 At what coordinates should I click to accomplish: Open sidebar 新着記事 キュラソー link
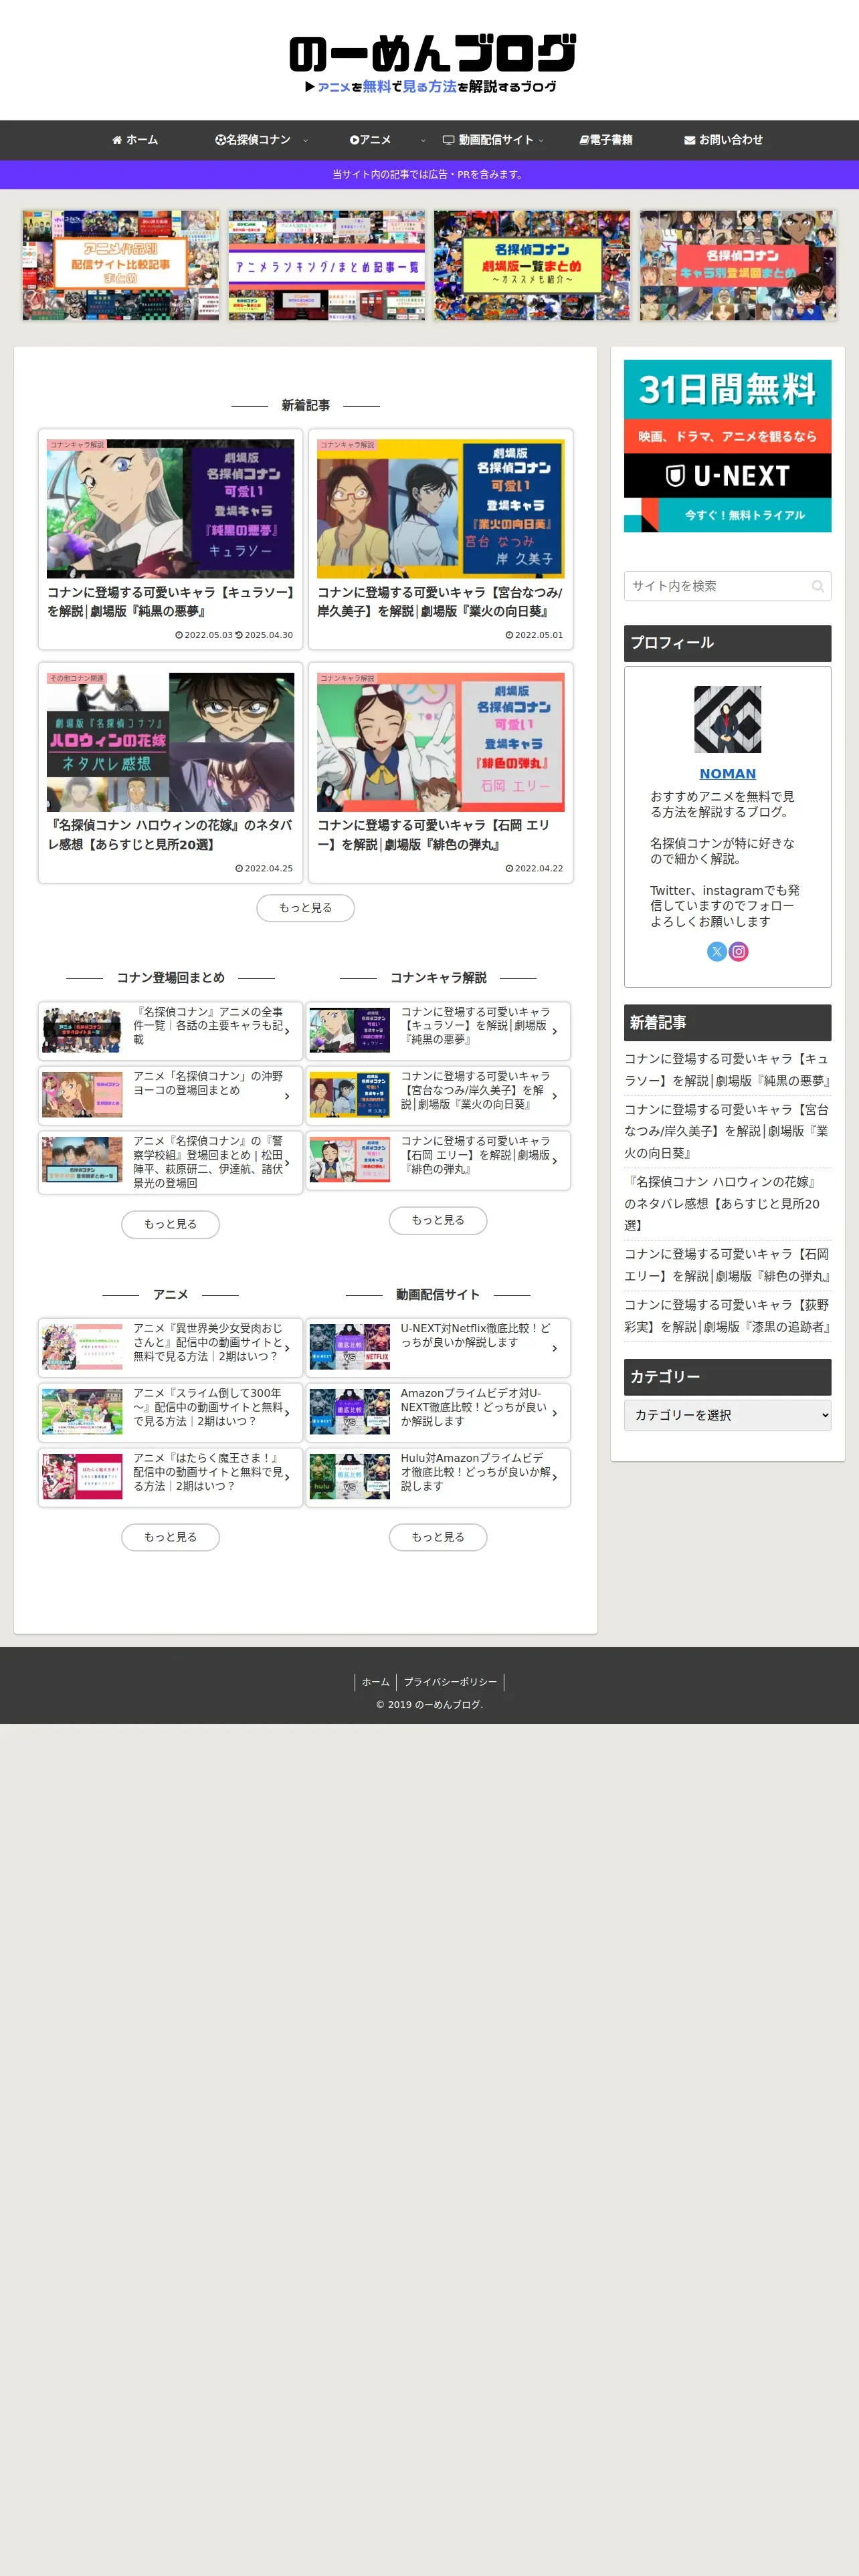coord(727,1069)
